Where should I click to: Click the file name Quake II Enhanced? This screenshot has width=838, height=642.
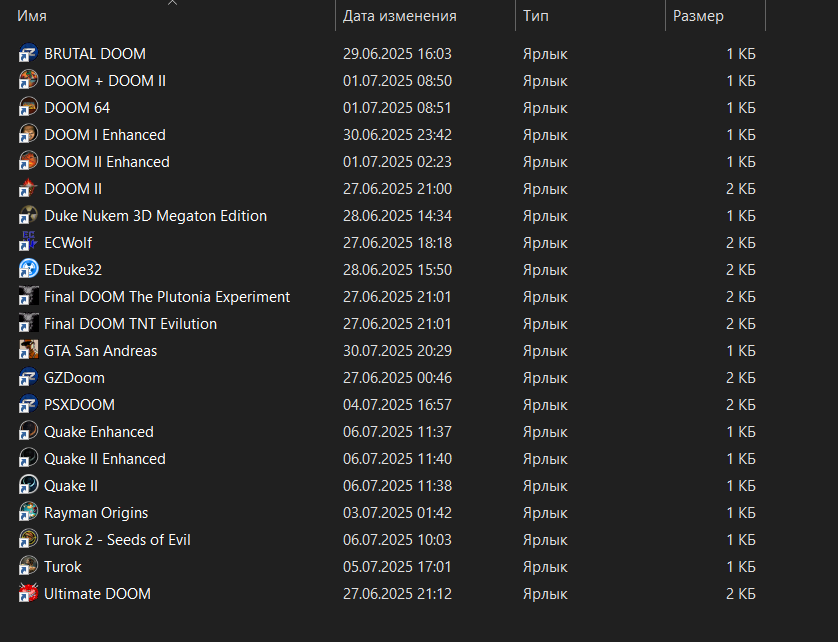pos(105,459)
